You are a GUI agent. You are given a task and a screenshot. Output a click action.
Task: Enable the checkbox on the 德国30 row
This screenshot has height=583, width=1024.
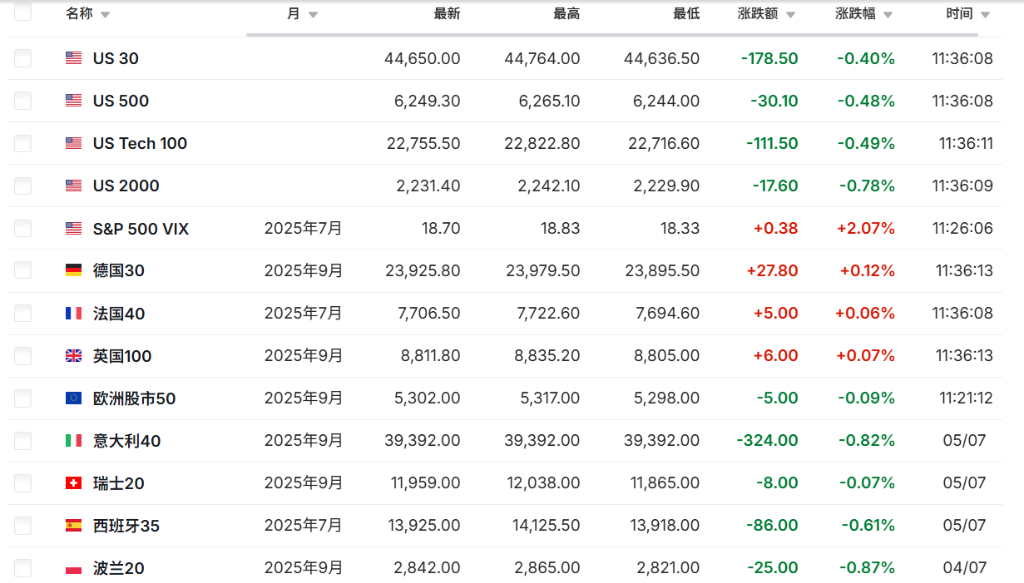22,270
